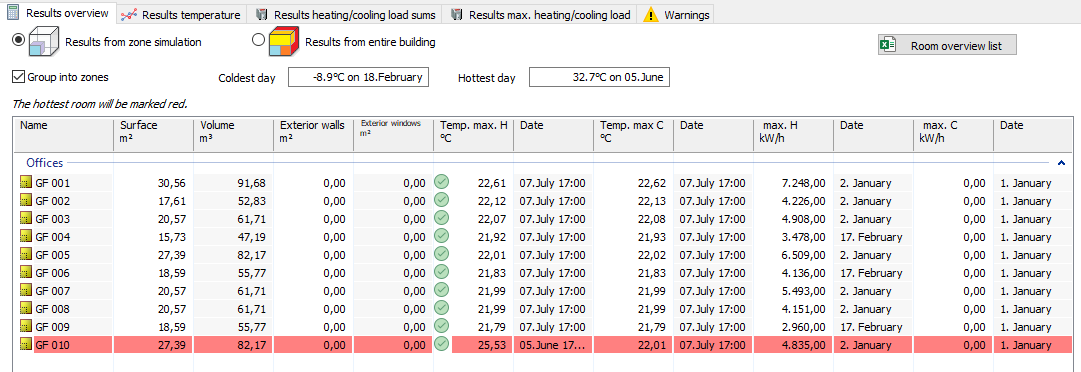The height and width of the screenshot is (372, 1081).
Task: Select Results from entire building radio
Action: [x=258, y=41]
